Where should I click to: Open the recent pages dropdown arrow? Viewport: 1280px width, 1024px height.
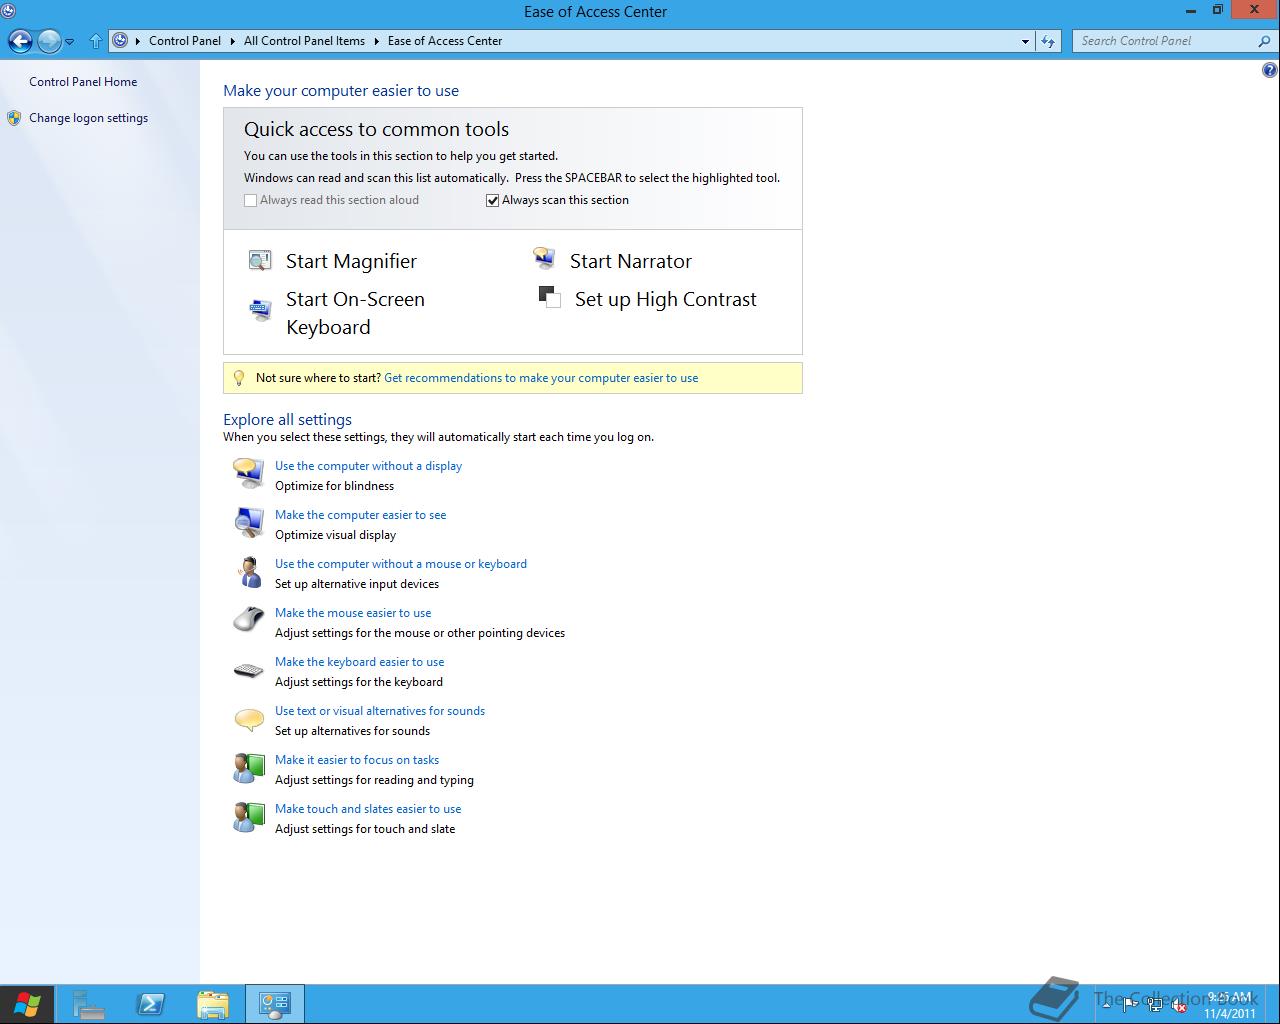[x=70, y=42]
